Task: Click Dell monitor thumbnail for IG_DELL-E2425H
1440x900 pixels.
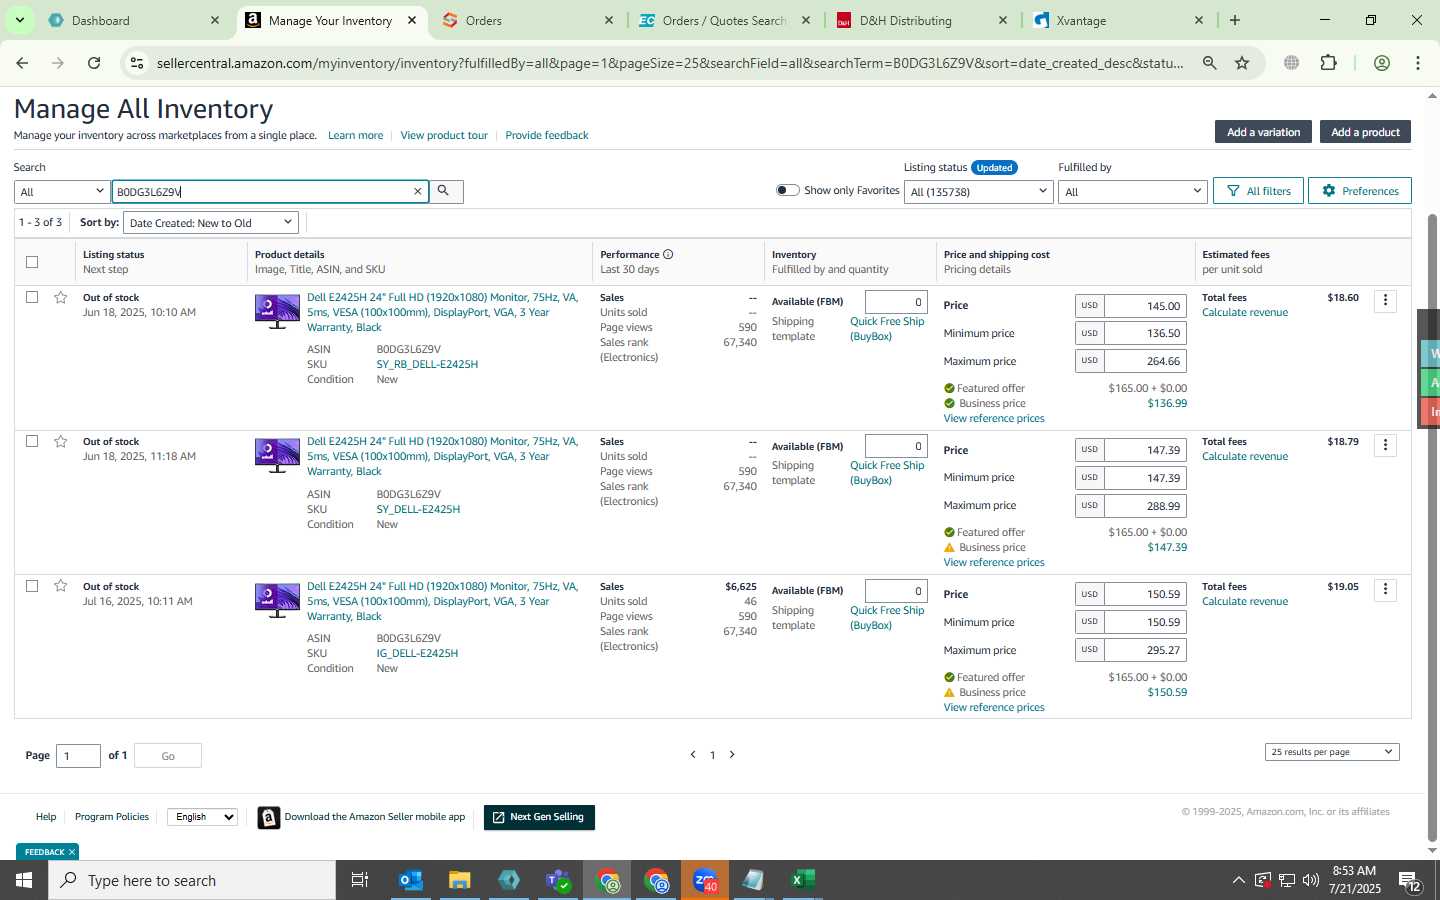Action: click(277, 600)
